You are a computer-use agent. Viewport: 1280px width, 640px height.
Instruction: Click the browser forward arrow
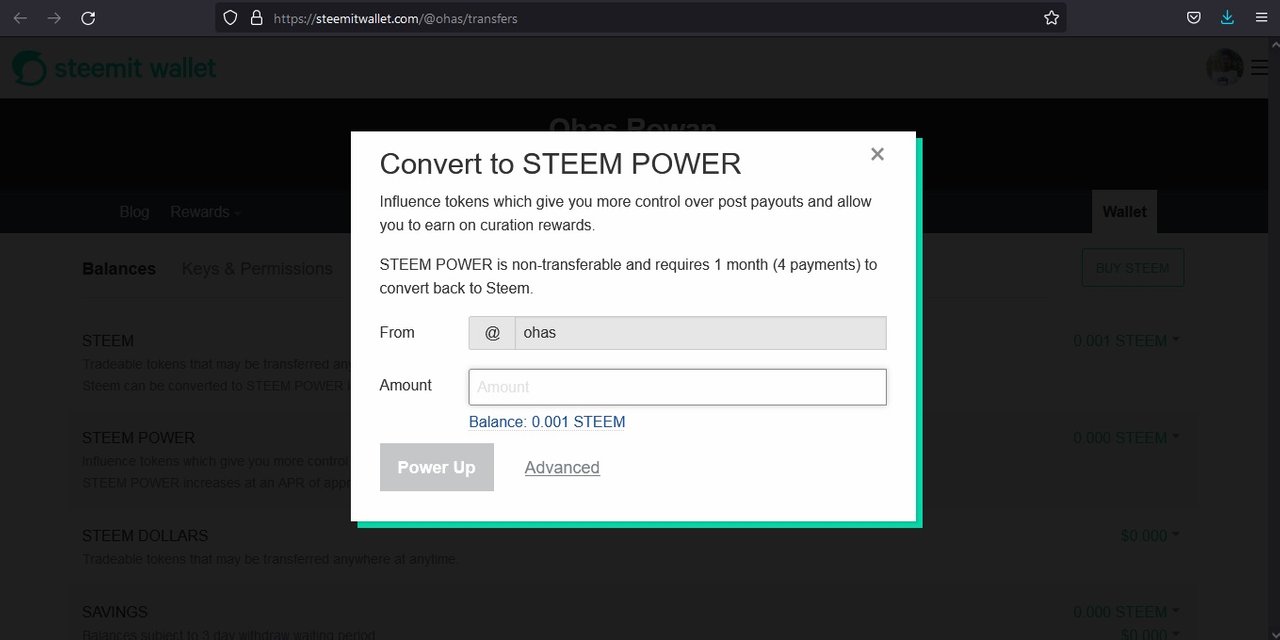(x=54, y=18)
